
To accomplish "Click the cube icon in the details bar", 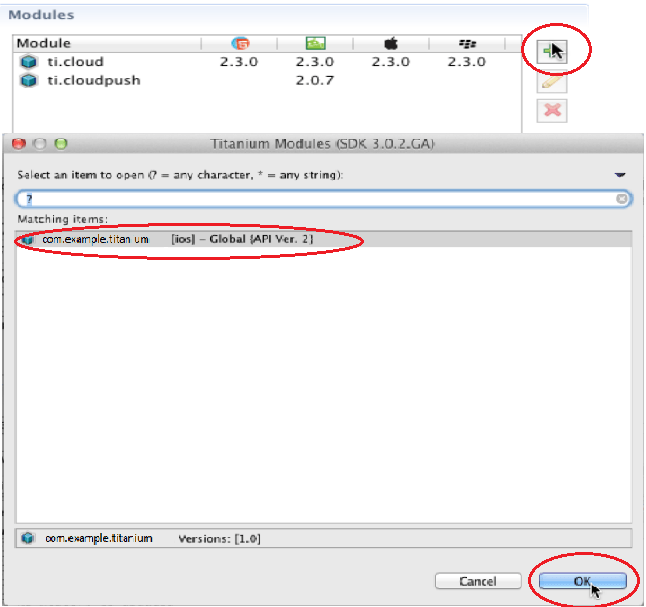I will point(28,538).
